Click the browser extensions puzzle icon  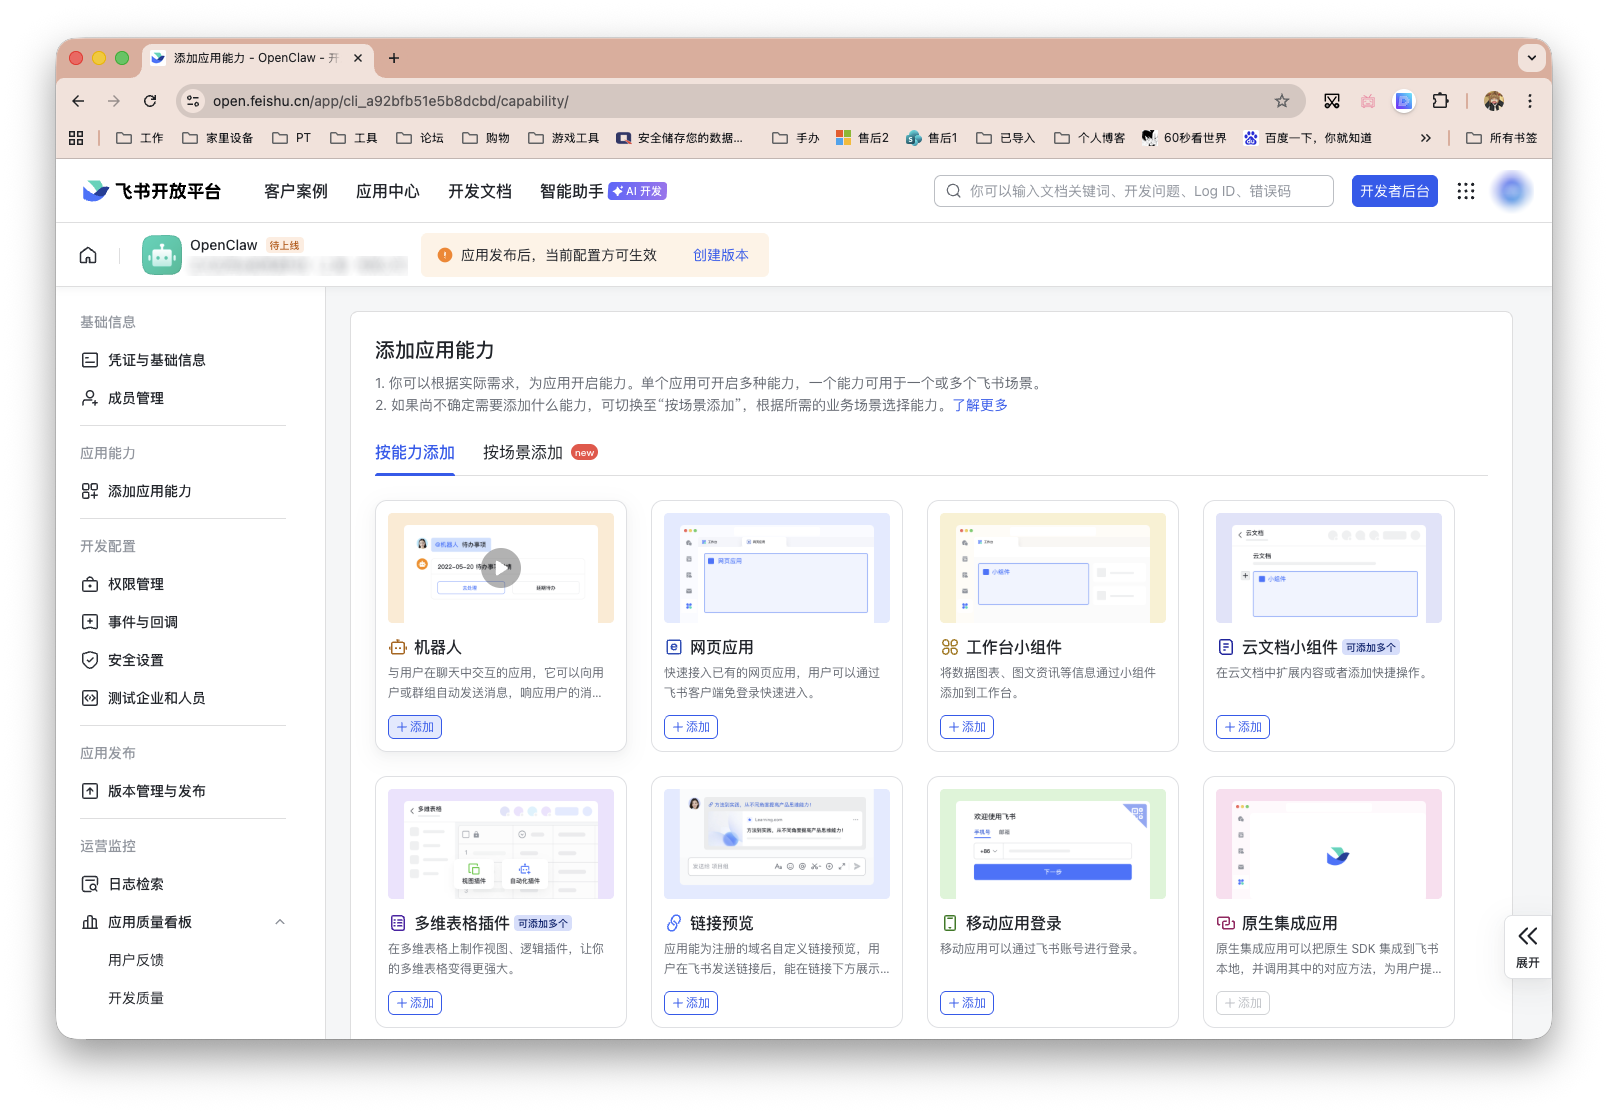coord(1440,101)
